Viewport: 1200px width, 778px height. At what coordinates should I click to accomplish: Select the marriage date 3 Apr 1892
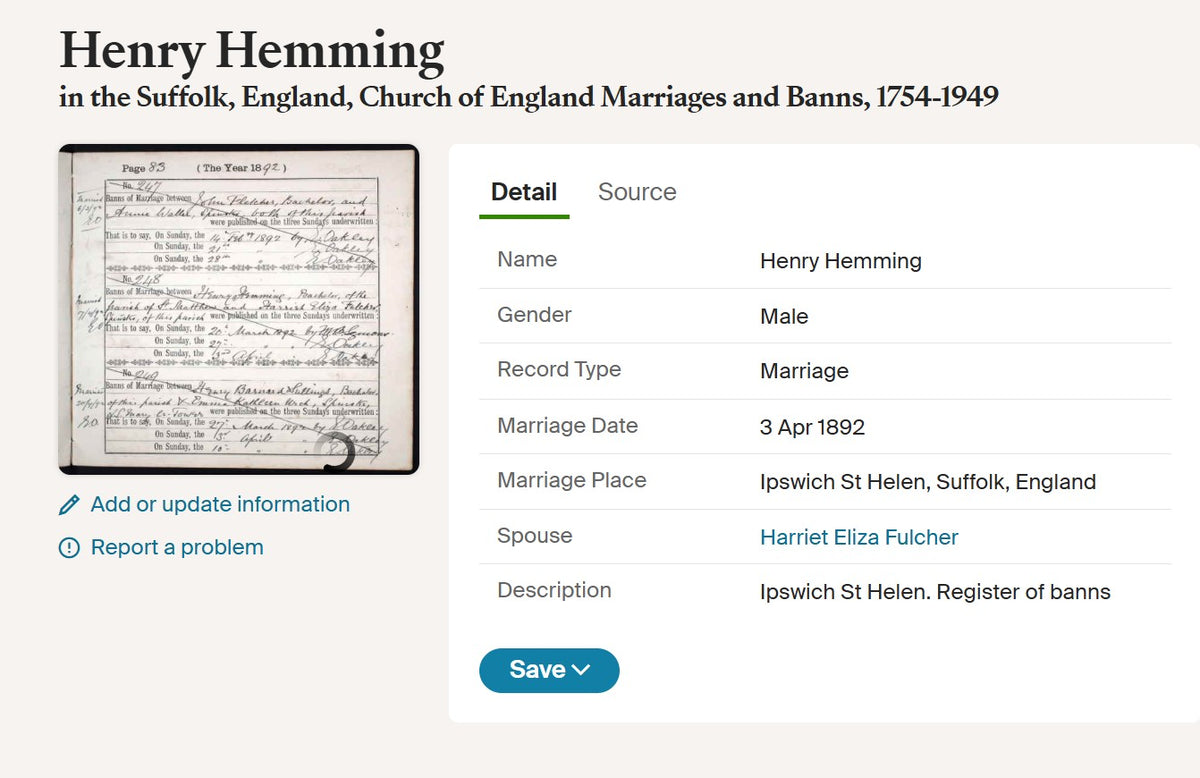(812, 427)
